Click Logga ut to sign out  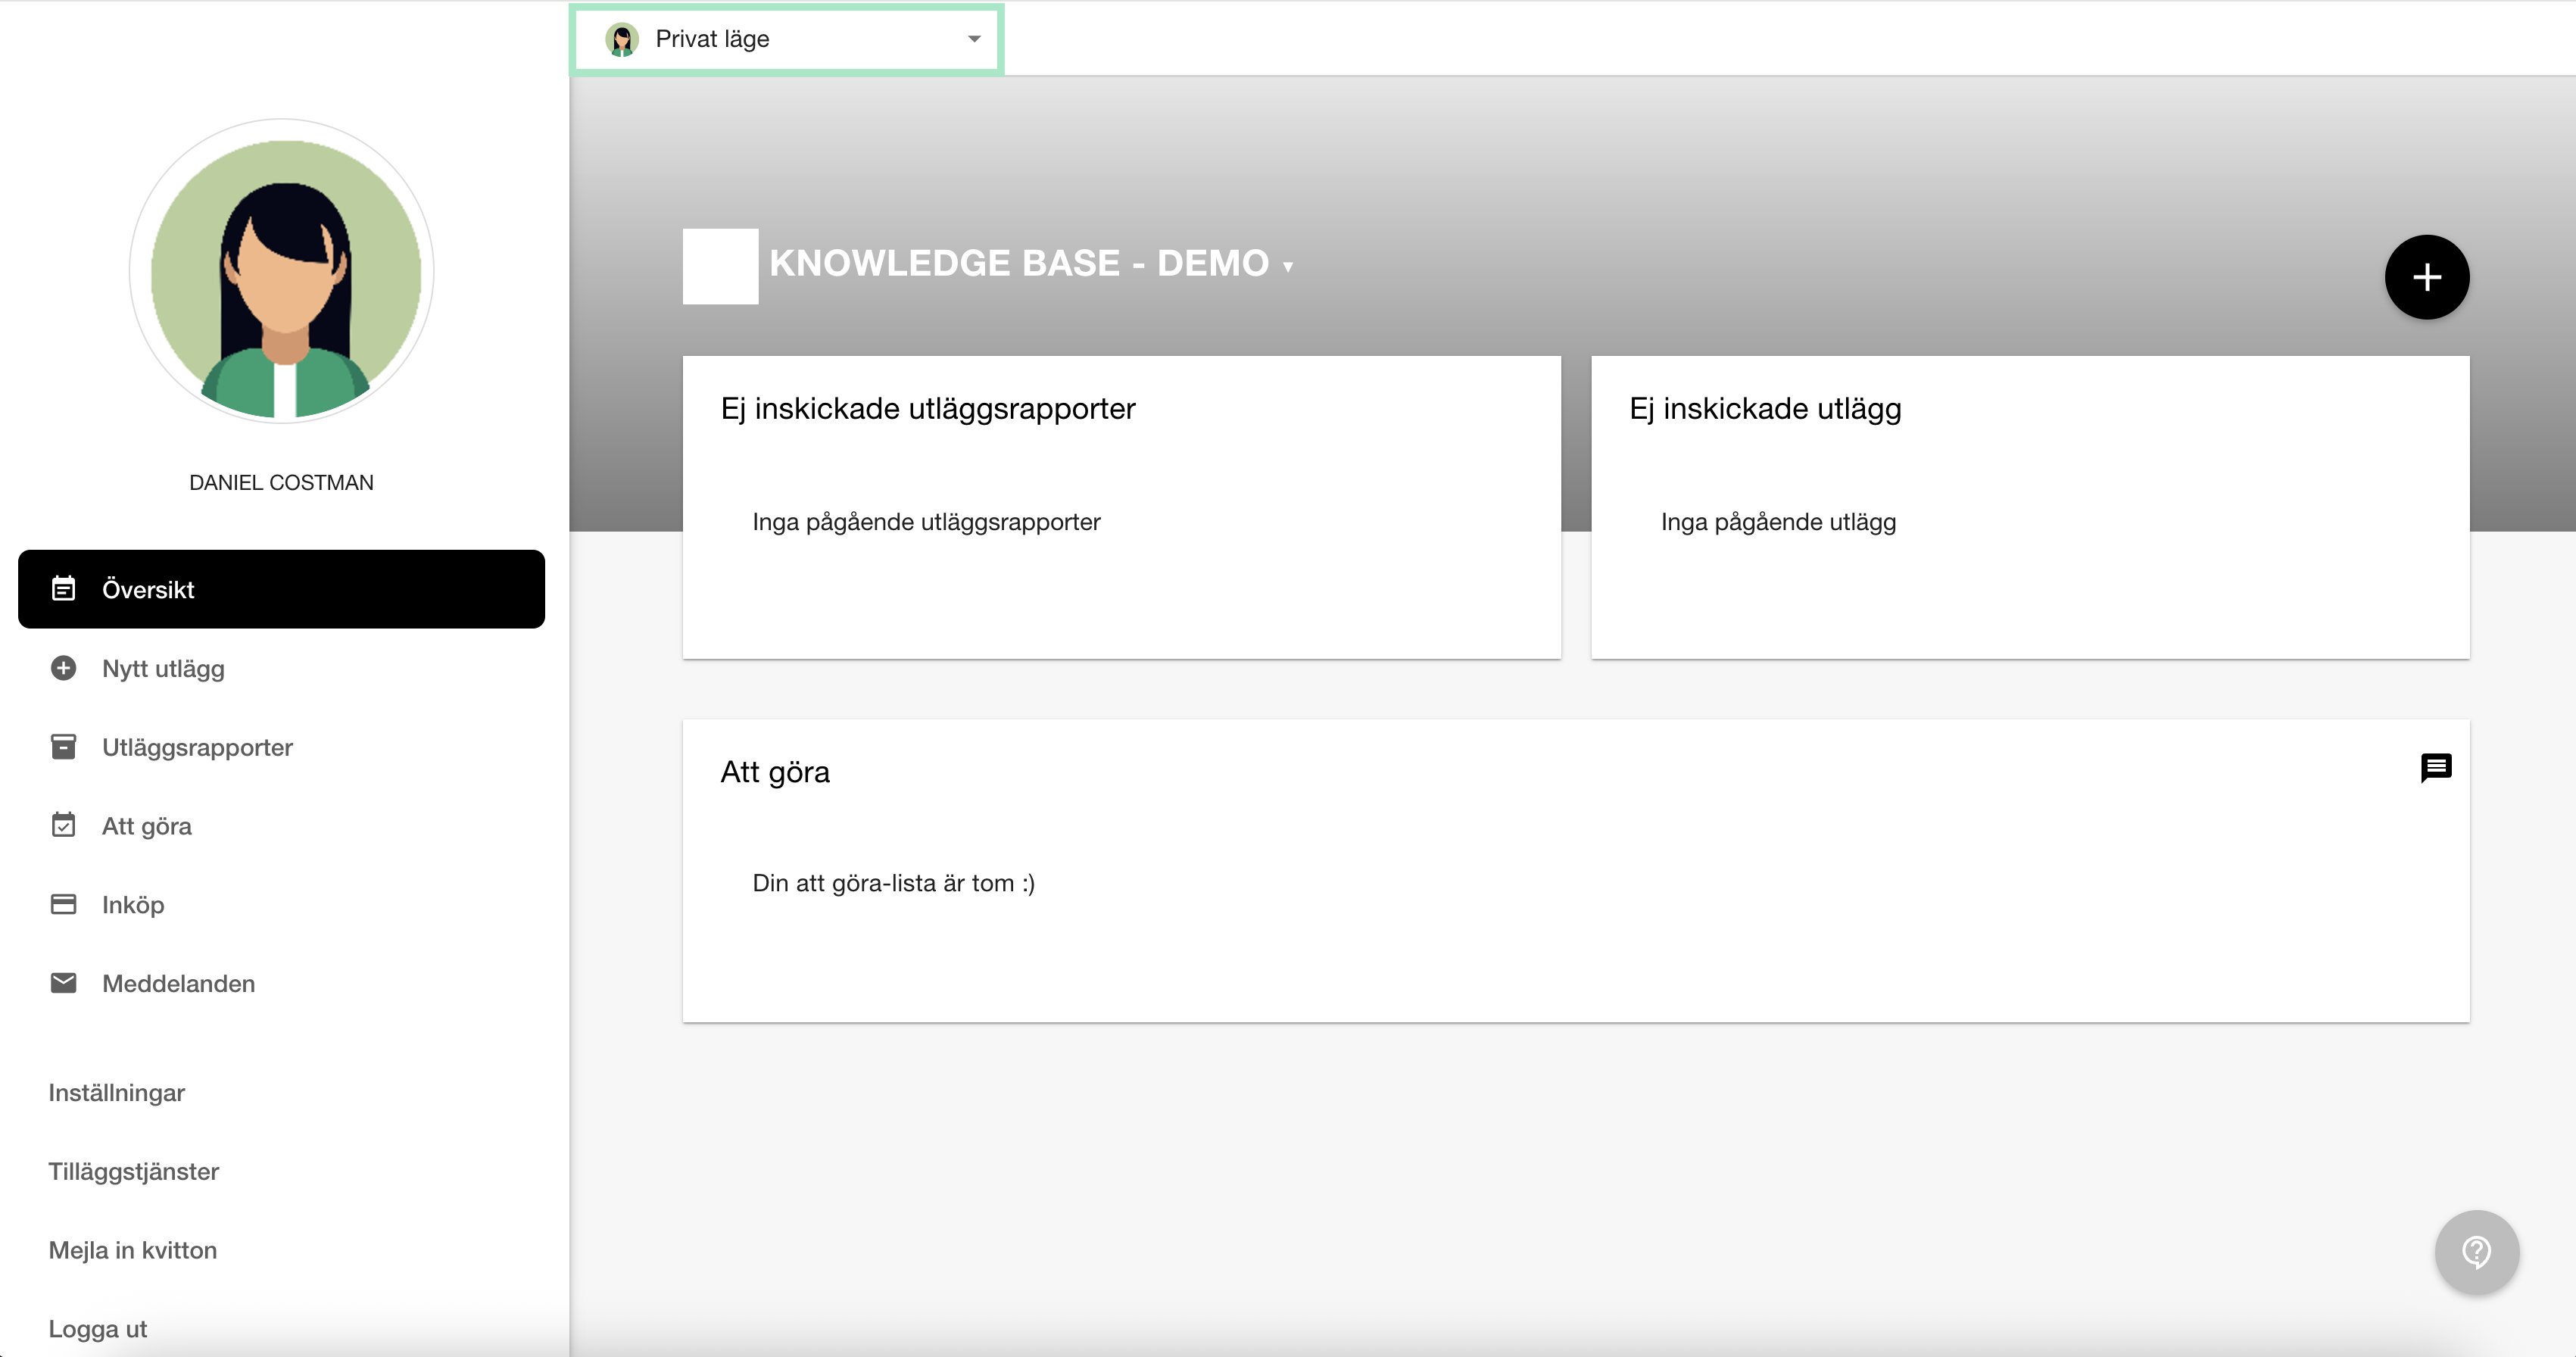98,1329
